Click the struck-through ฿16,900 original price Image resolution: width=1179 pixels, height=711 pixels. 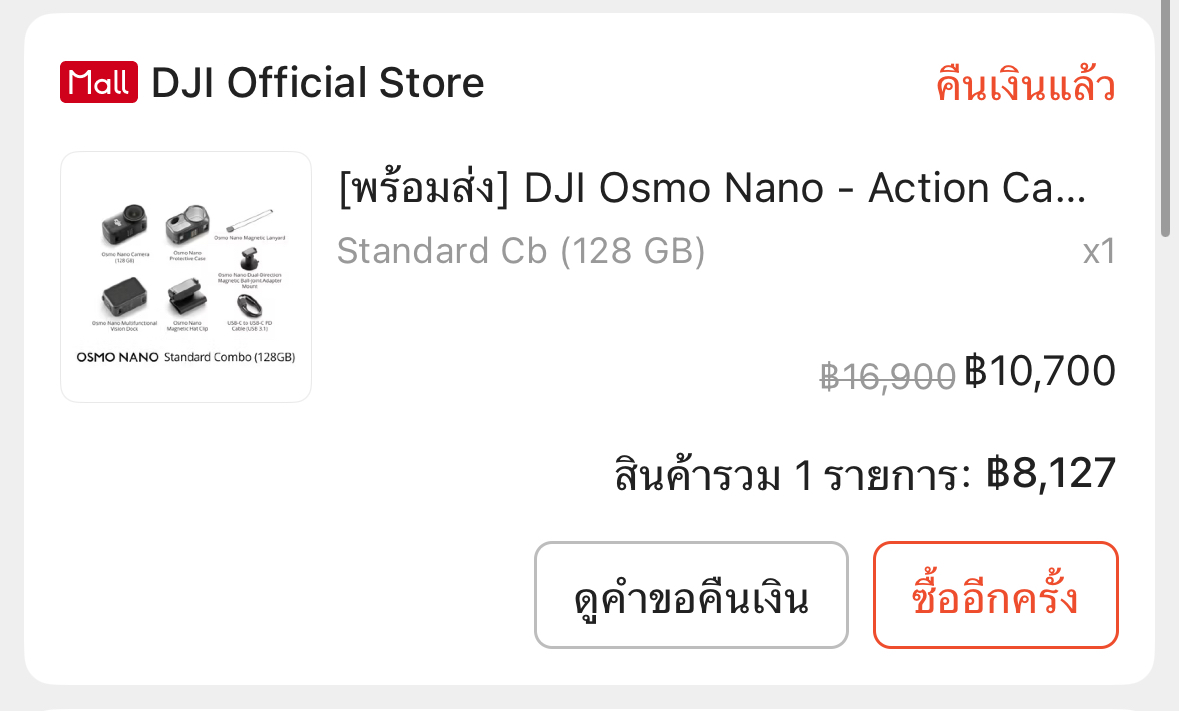(x=887, y=376)
